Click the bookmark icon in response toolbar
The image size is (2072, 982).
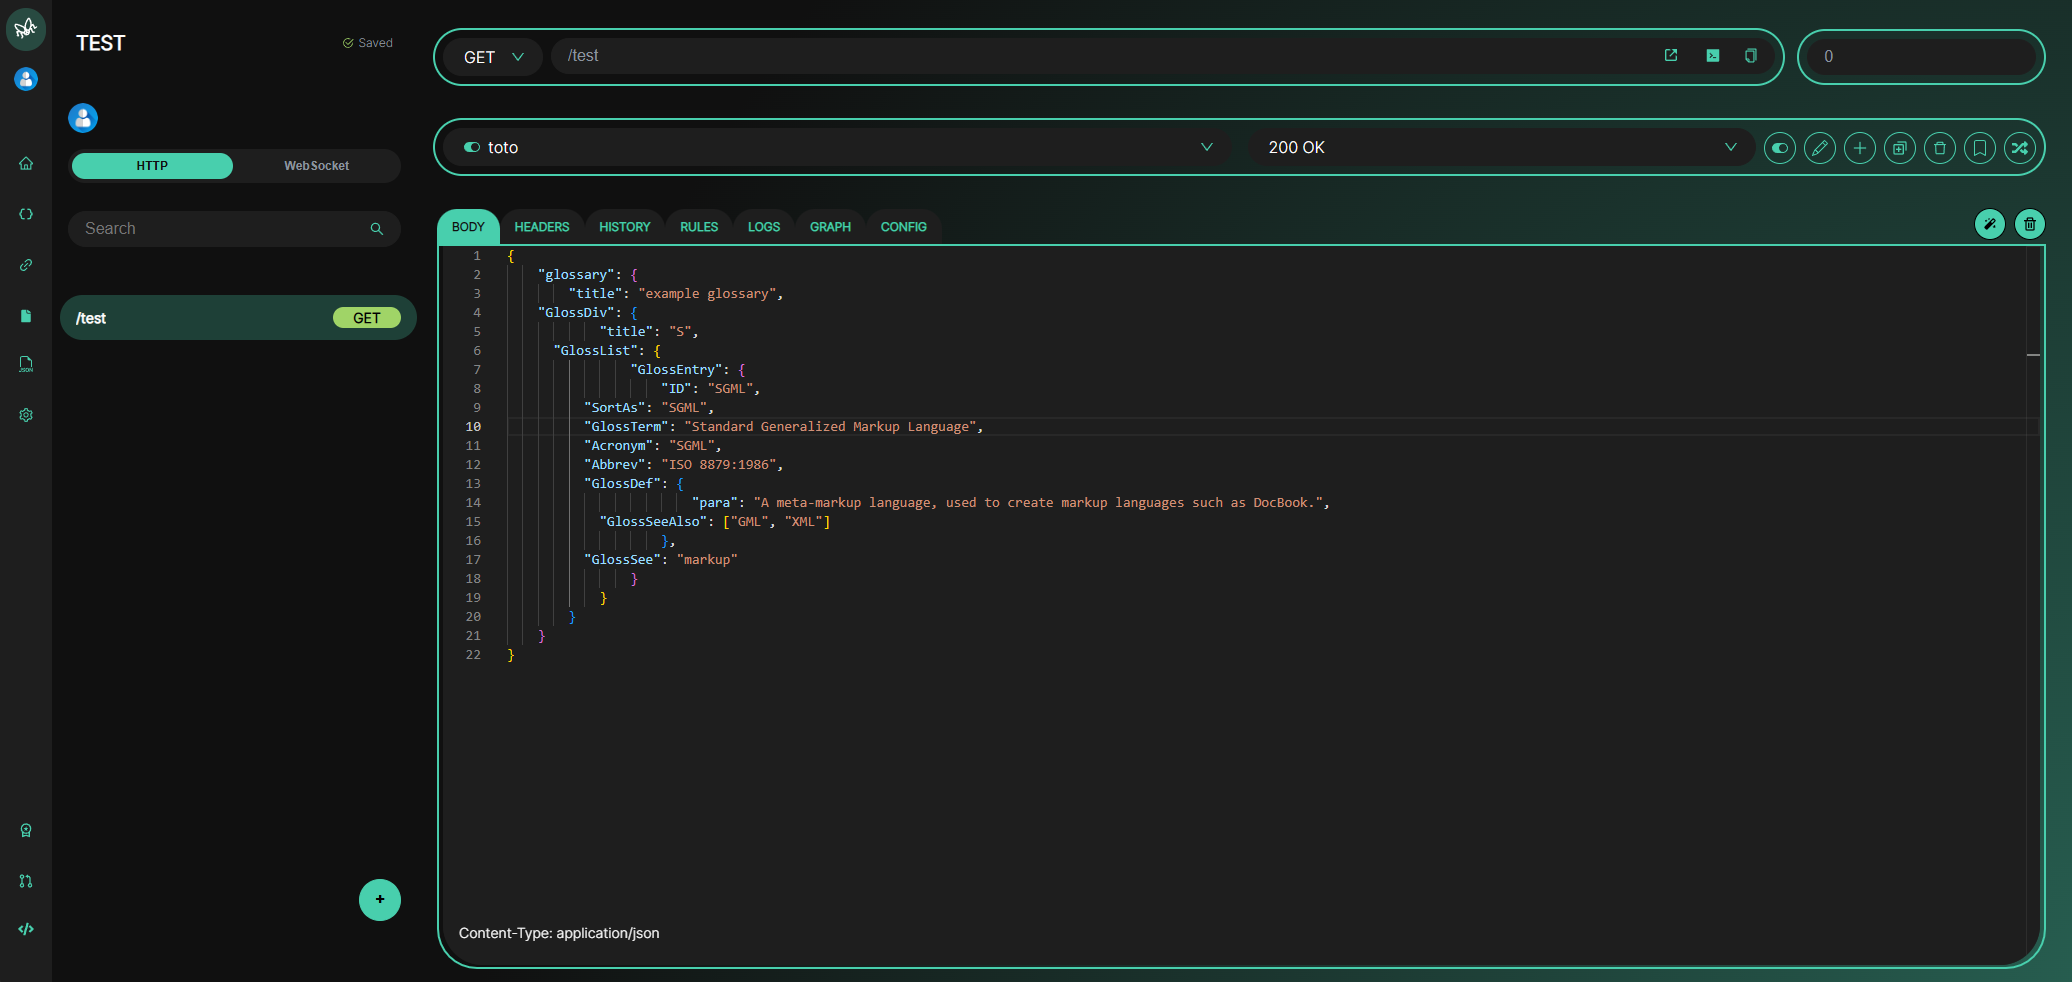coord(1979,148)
